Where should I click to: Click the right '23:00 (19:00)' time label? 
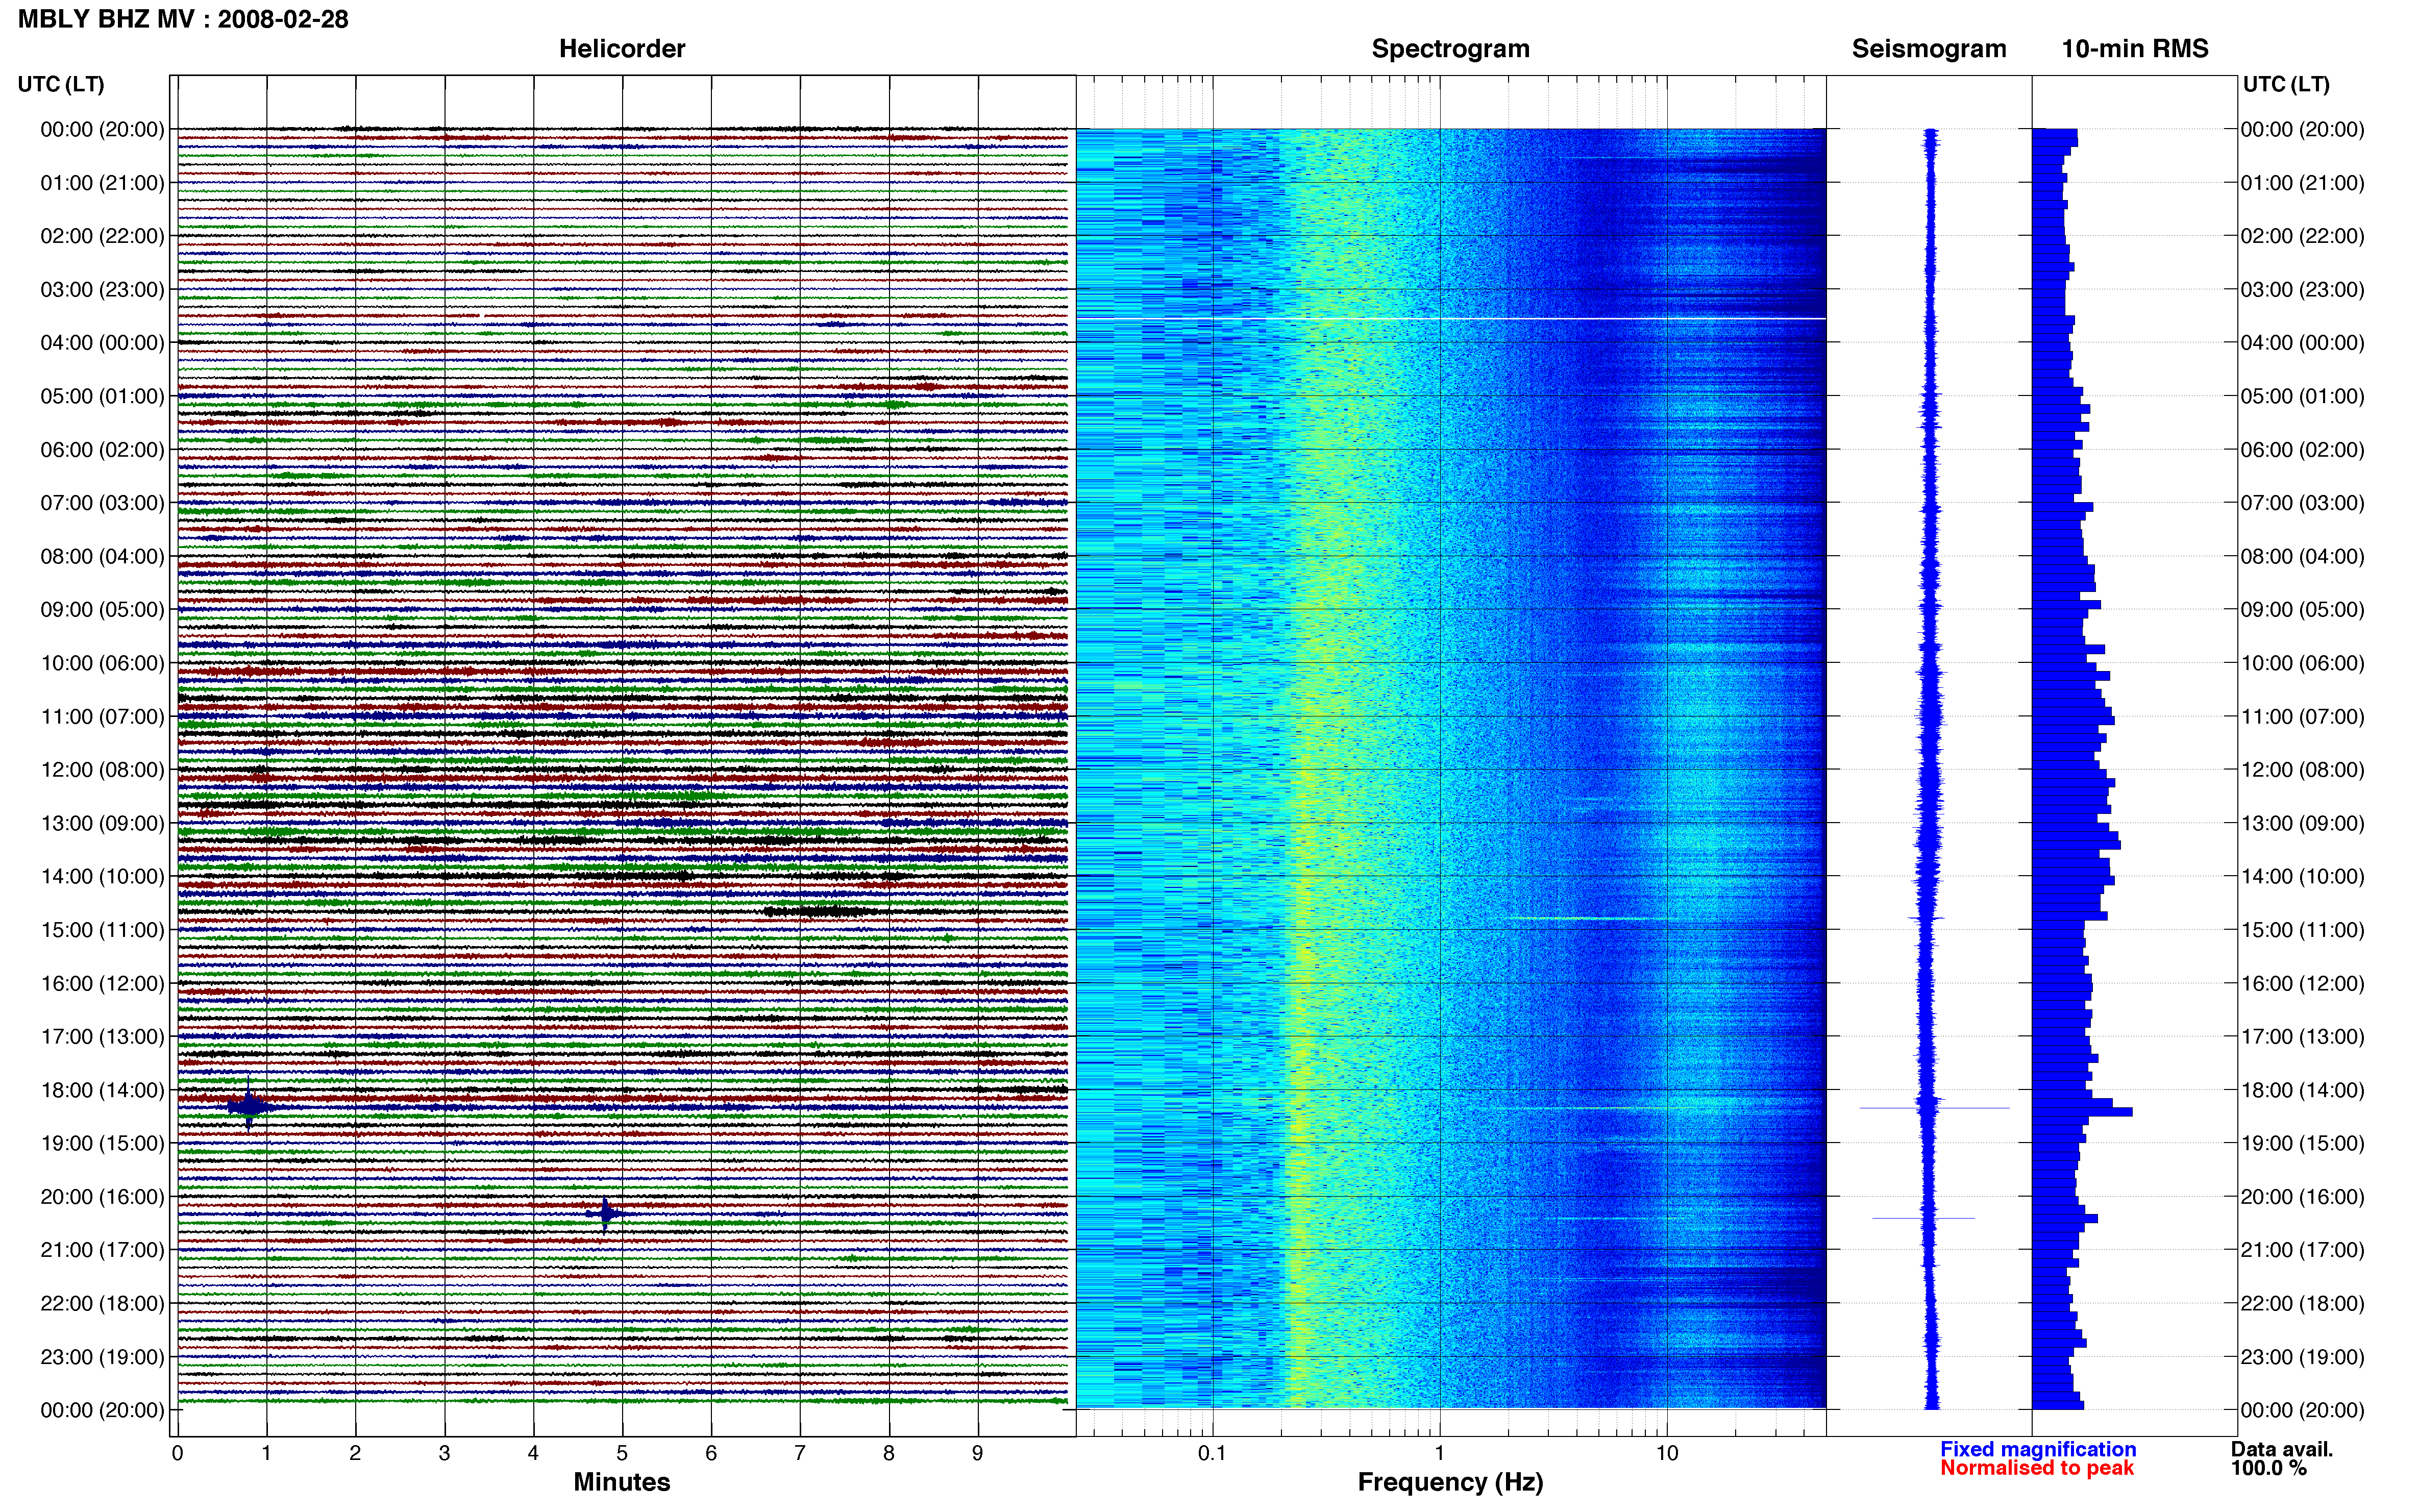click(x=2302, y=1357)
